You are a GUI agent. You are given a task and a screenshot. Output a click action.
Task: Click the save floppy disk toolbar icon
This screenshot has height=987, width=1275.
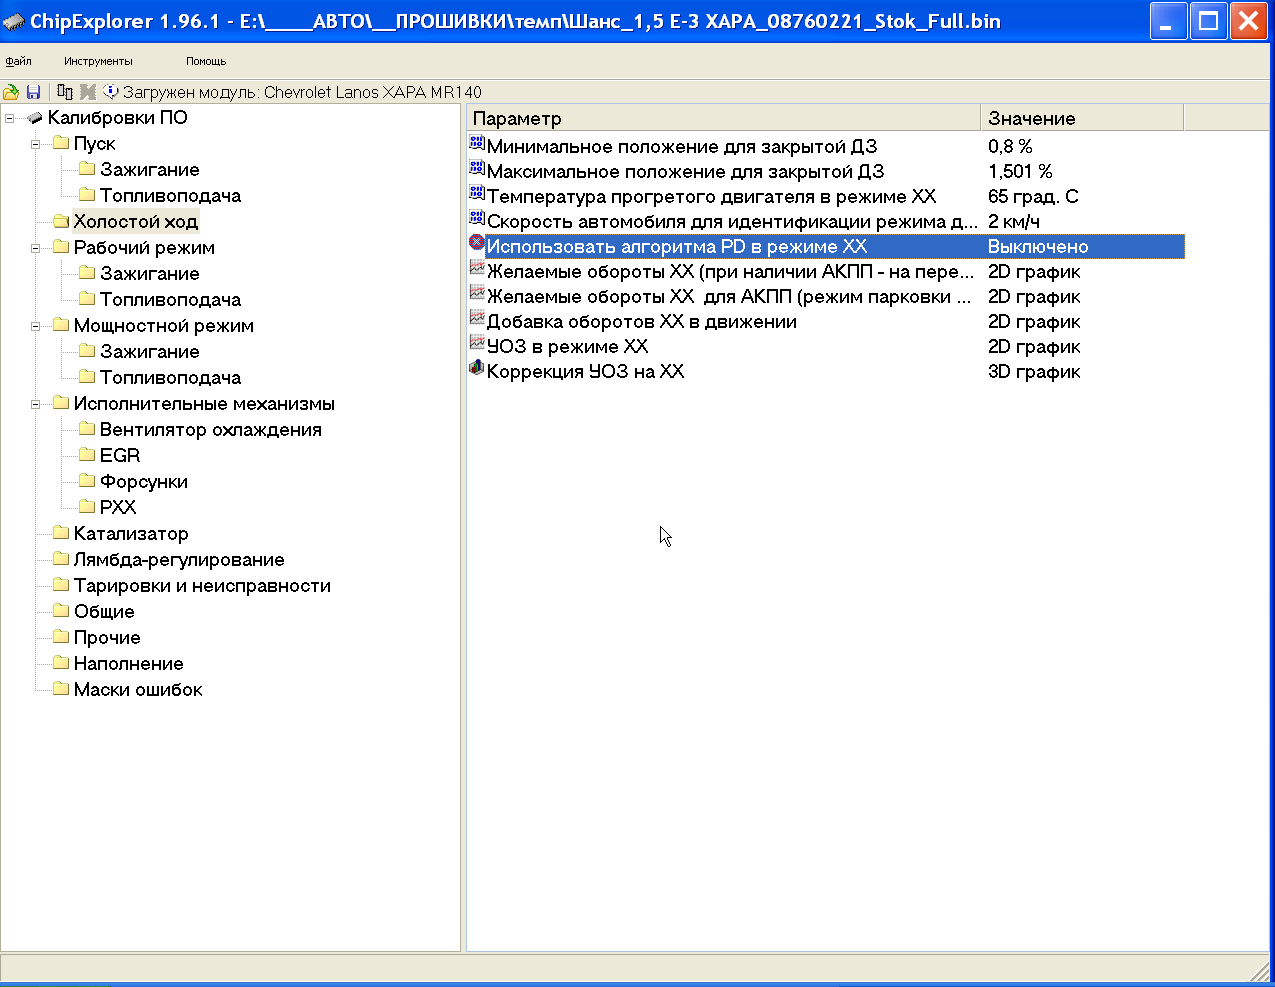pyautogui.click(x=33, y=92)
